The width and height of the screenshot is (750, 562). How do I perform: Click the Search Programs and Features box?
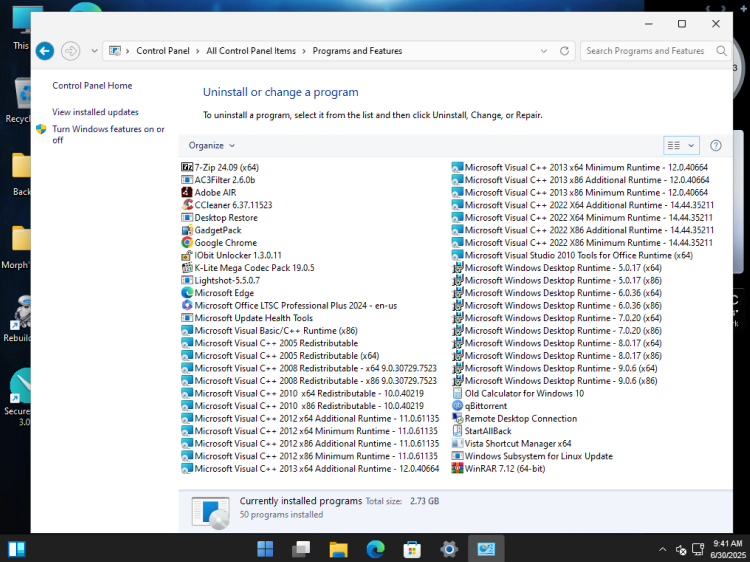[x=646, y=51]
